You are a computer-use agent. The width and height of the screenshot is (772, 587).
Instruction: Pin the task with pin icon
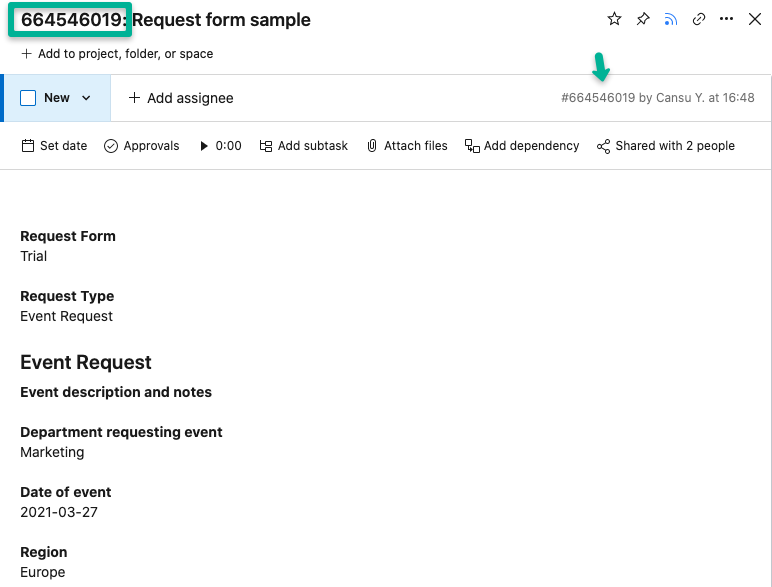(643, 19)
